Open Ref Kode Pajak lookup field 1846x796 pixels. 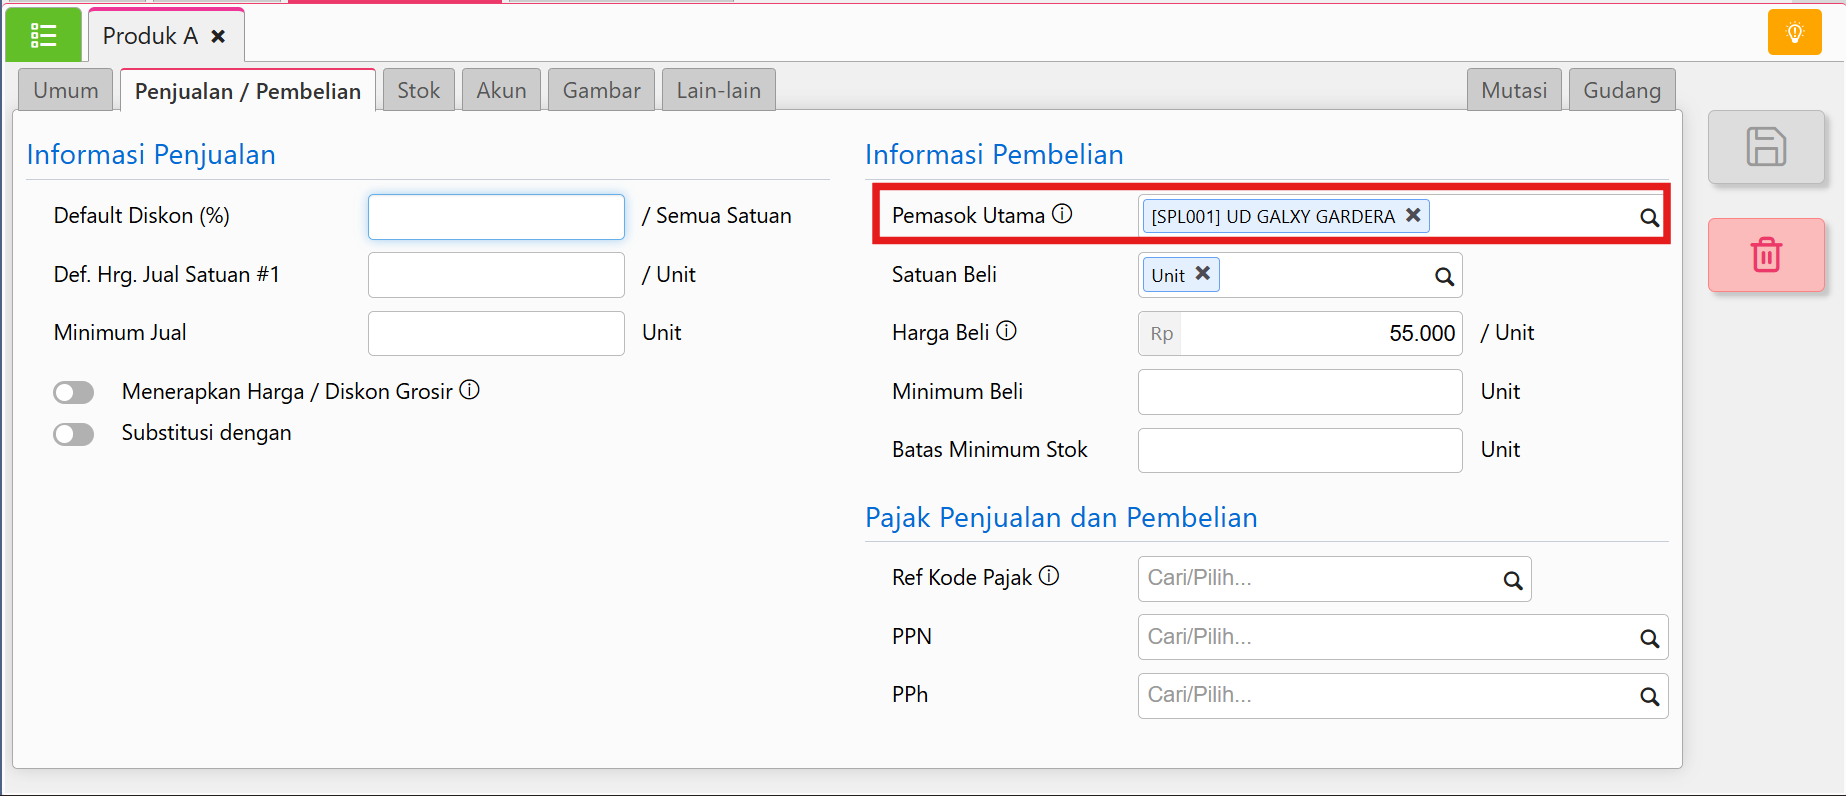point(1334,579)
